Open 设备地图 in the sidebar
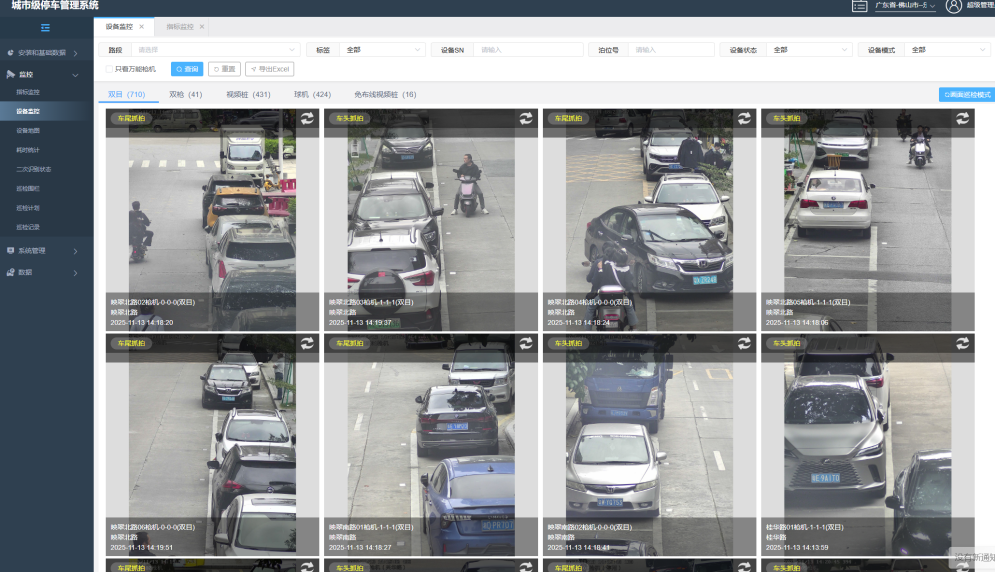This screenshot has height=572, width=995. coord(28,130)
